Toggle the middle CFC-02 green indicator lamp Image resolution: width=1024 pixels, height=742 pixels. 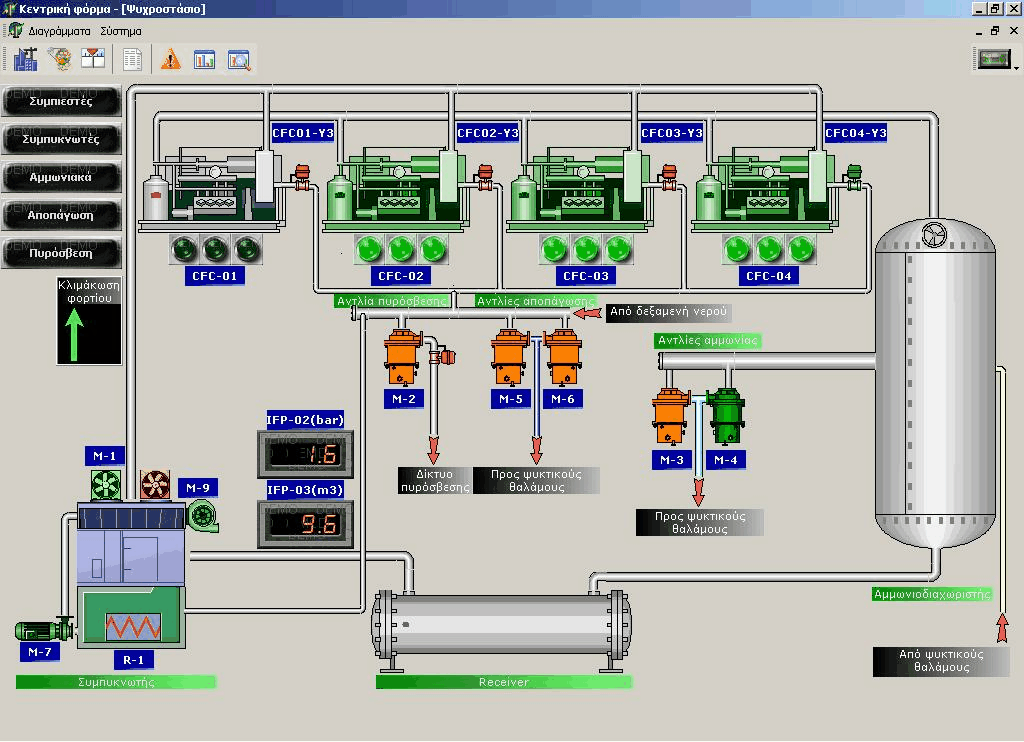pos(401,248)
